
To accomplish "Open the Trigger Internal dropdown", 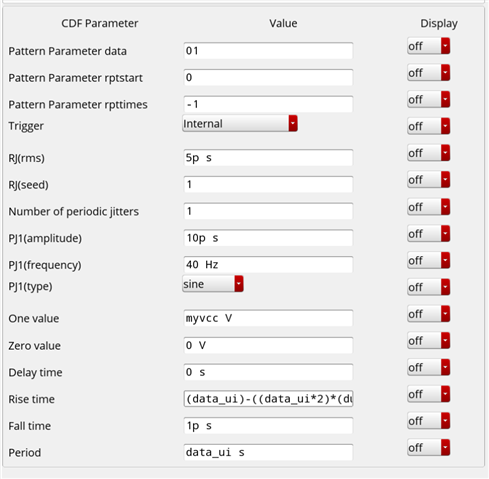I will 240,124.
